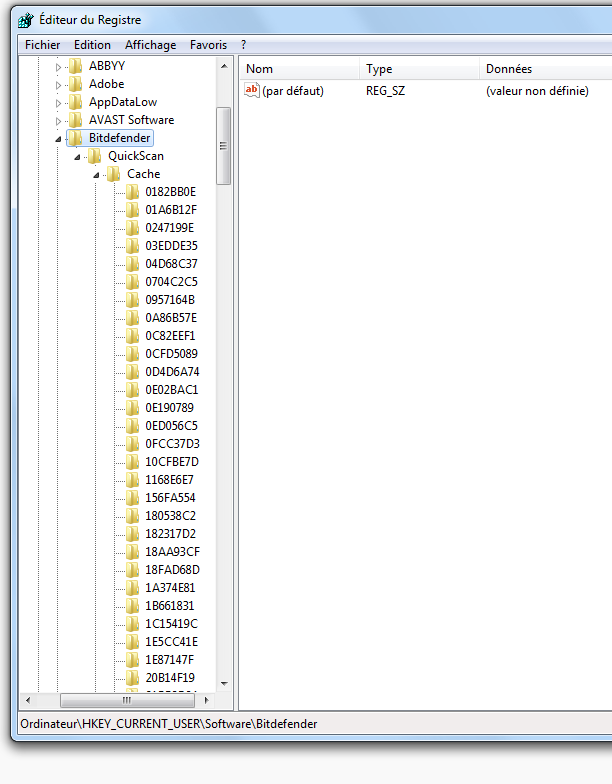Select the 156FA554 key

pyautogui.click(x=170, y=498)
